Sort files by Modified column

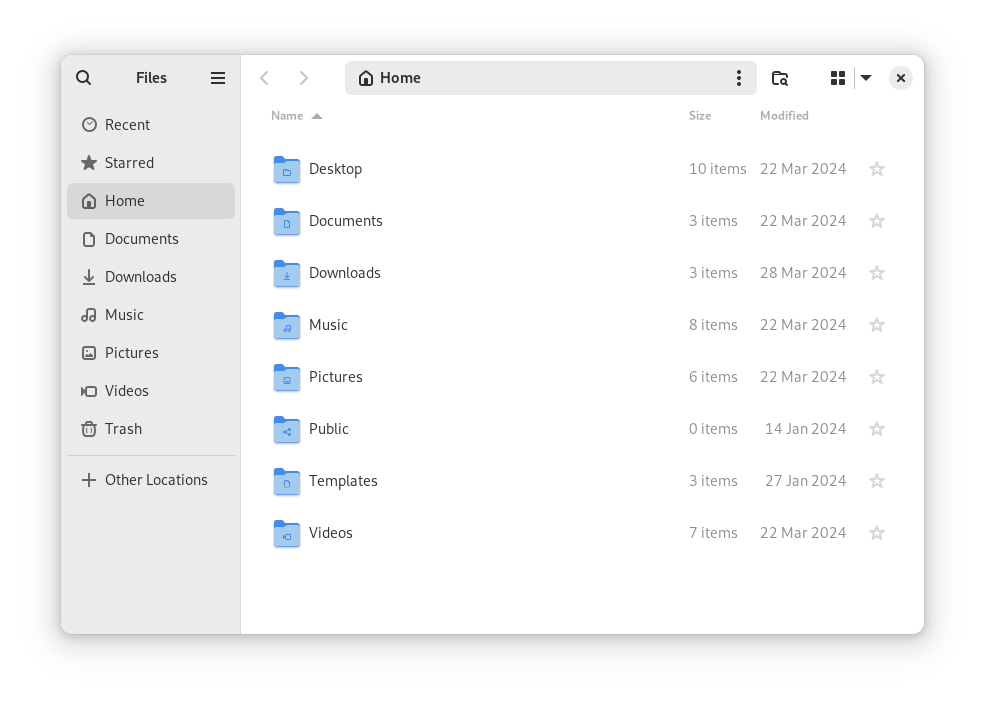(784, 116)
